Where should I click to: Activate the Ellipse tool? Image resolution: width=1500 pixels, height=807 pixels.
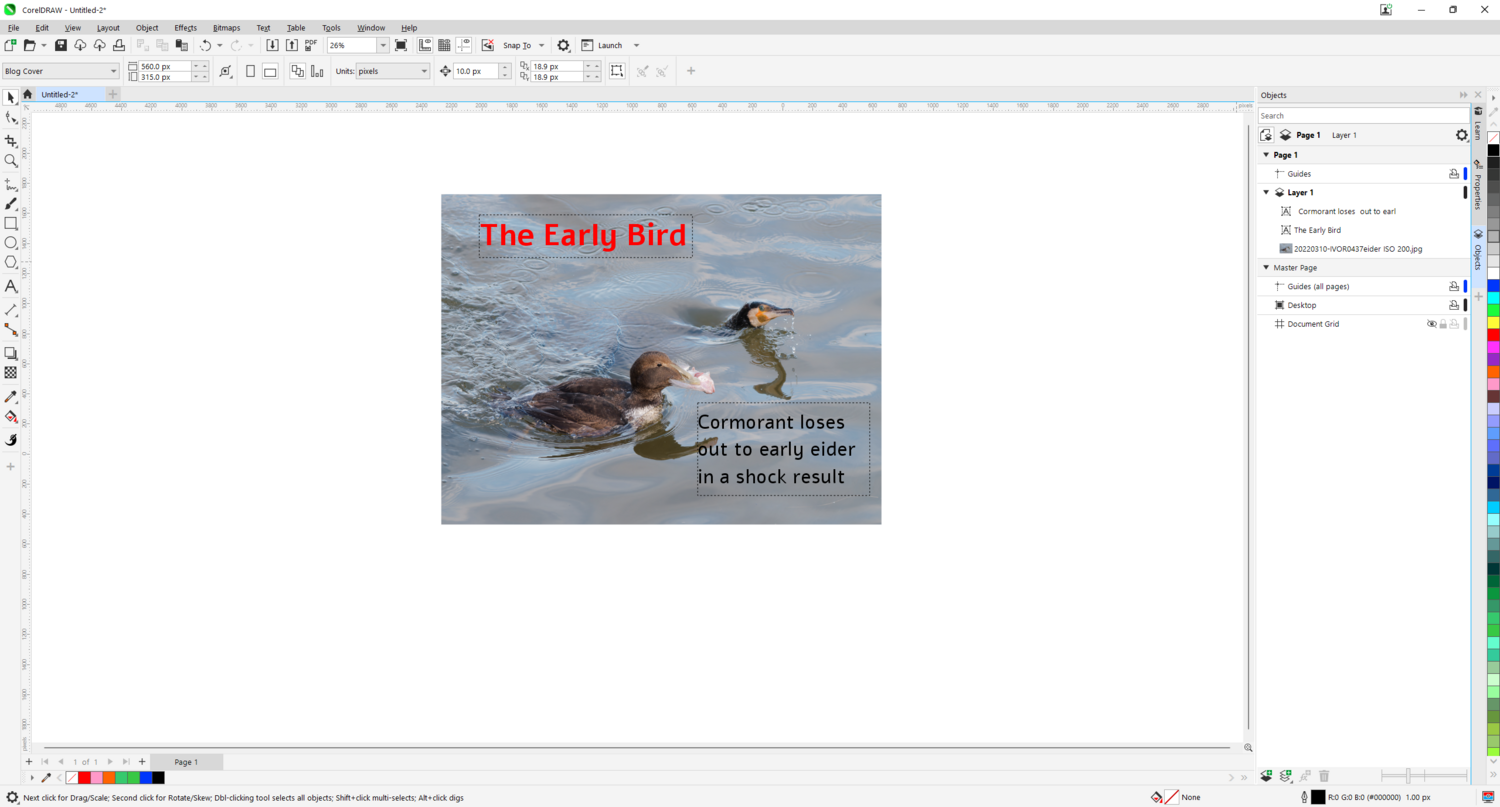pyautogui.click(x=11, y=243)
